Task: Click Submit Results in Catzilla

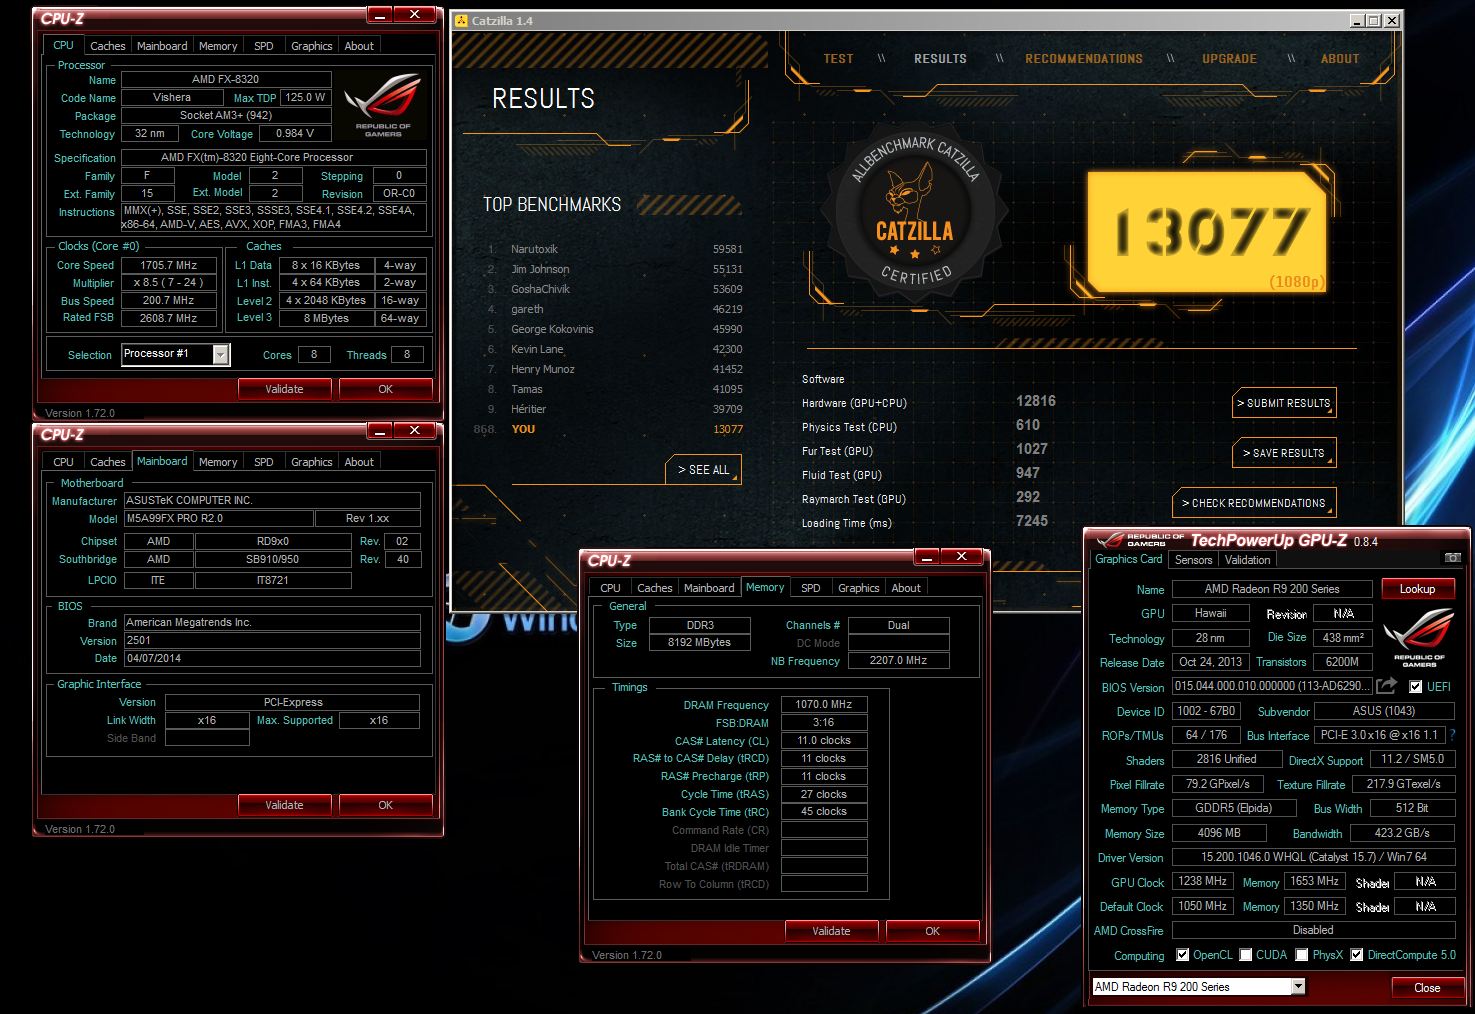Action: (x=1284, y=403)
